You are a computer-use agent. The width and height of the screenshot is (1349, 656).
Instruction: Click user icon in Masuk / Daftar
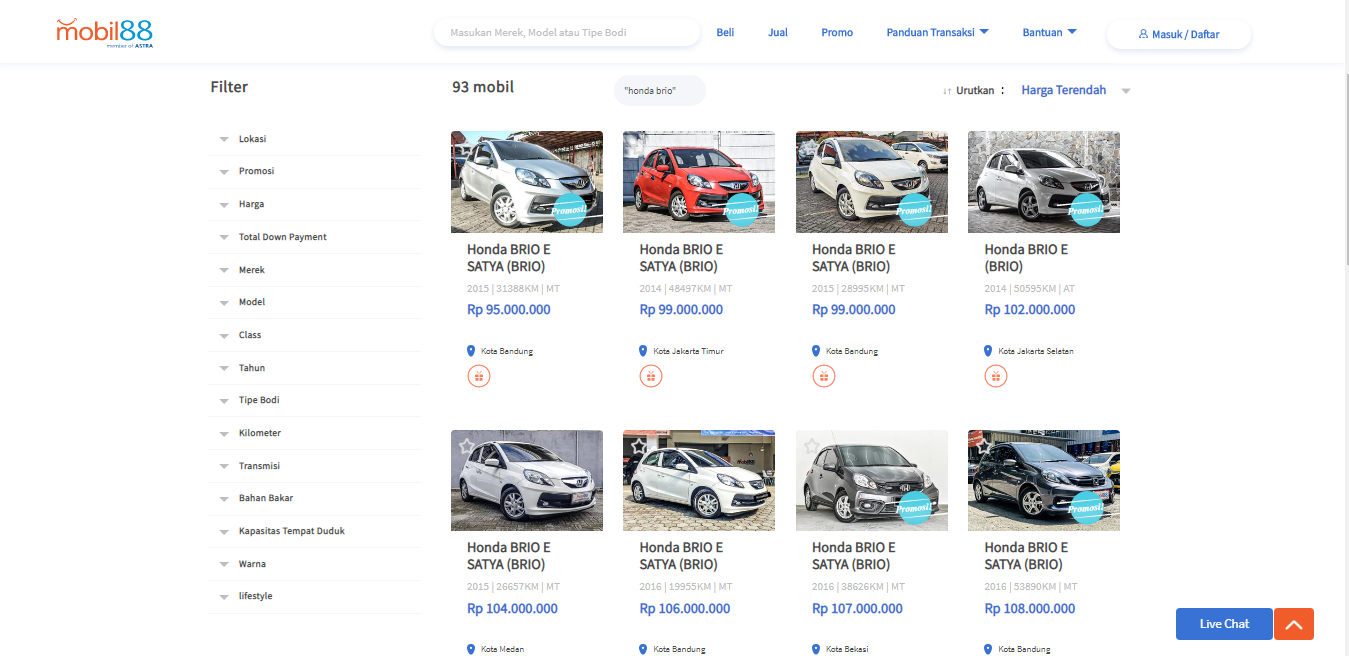[x=1144, y=34]
